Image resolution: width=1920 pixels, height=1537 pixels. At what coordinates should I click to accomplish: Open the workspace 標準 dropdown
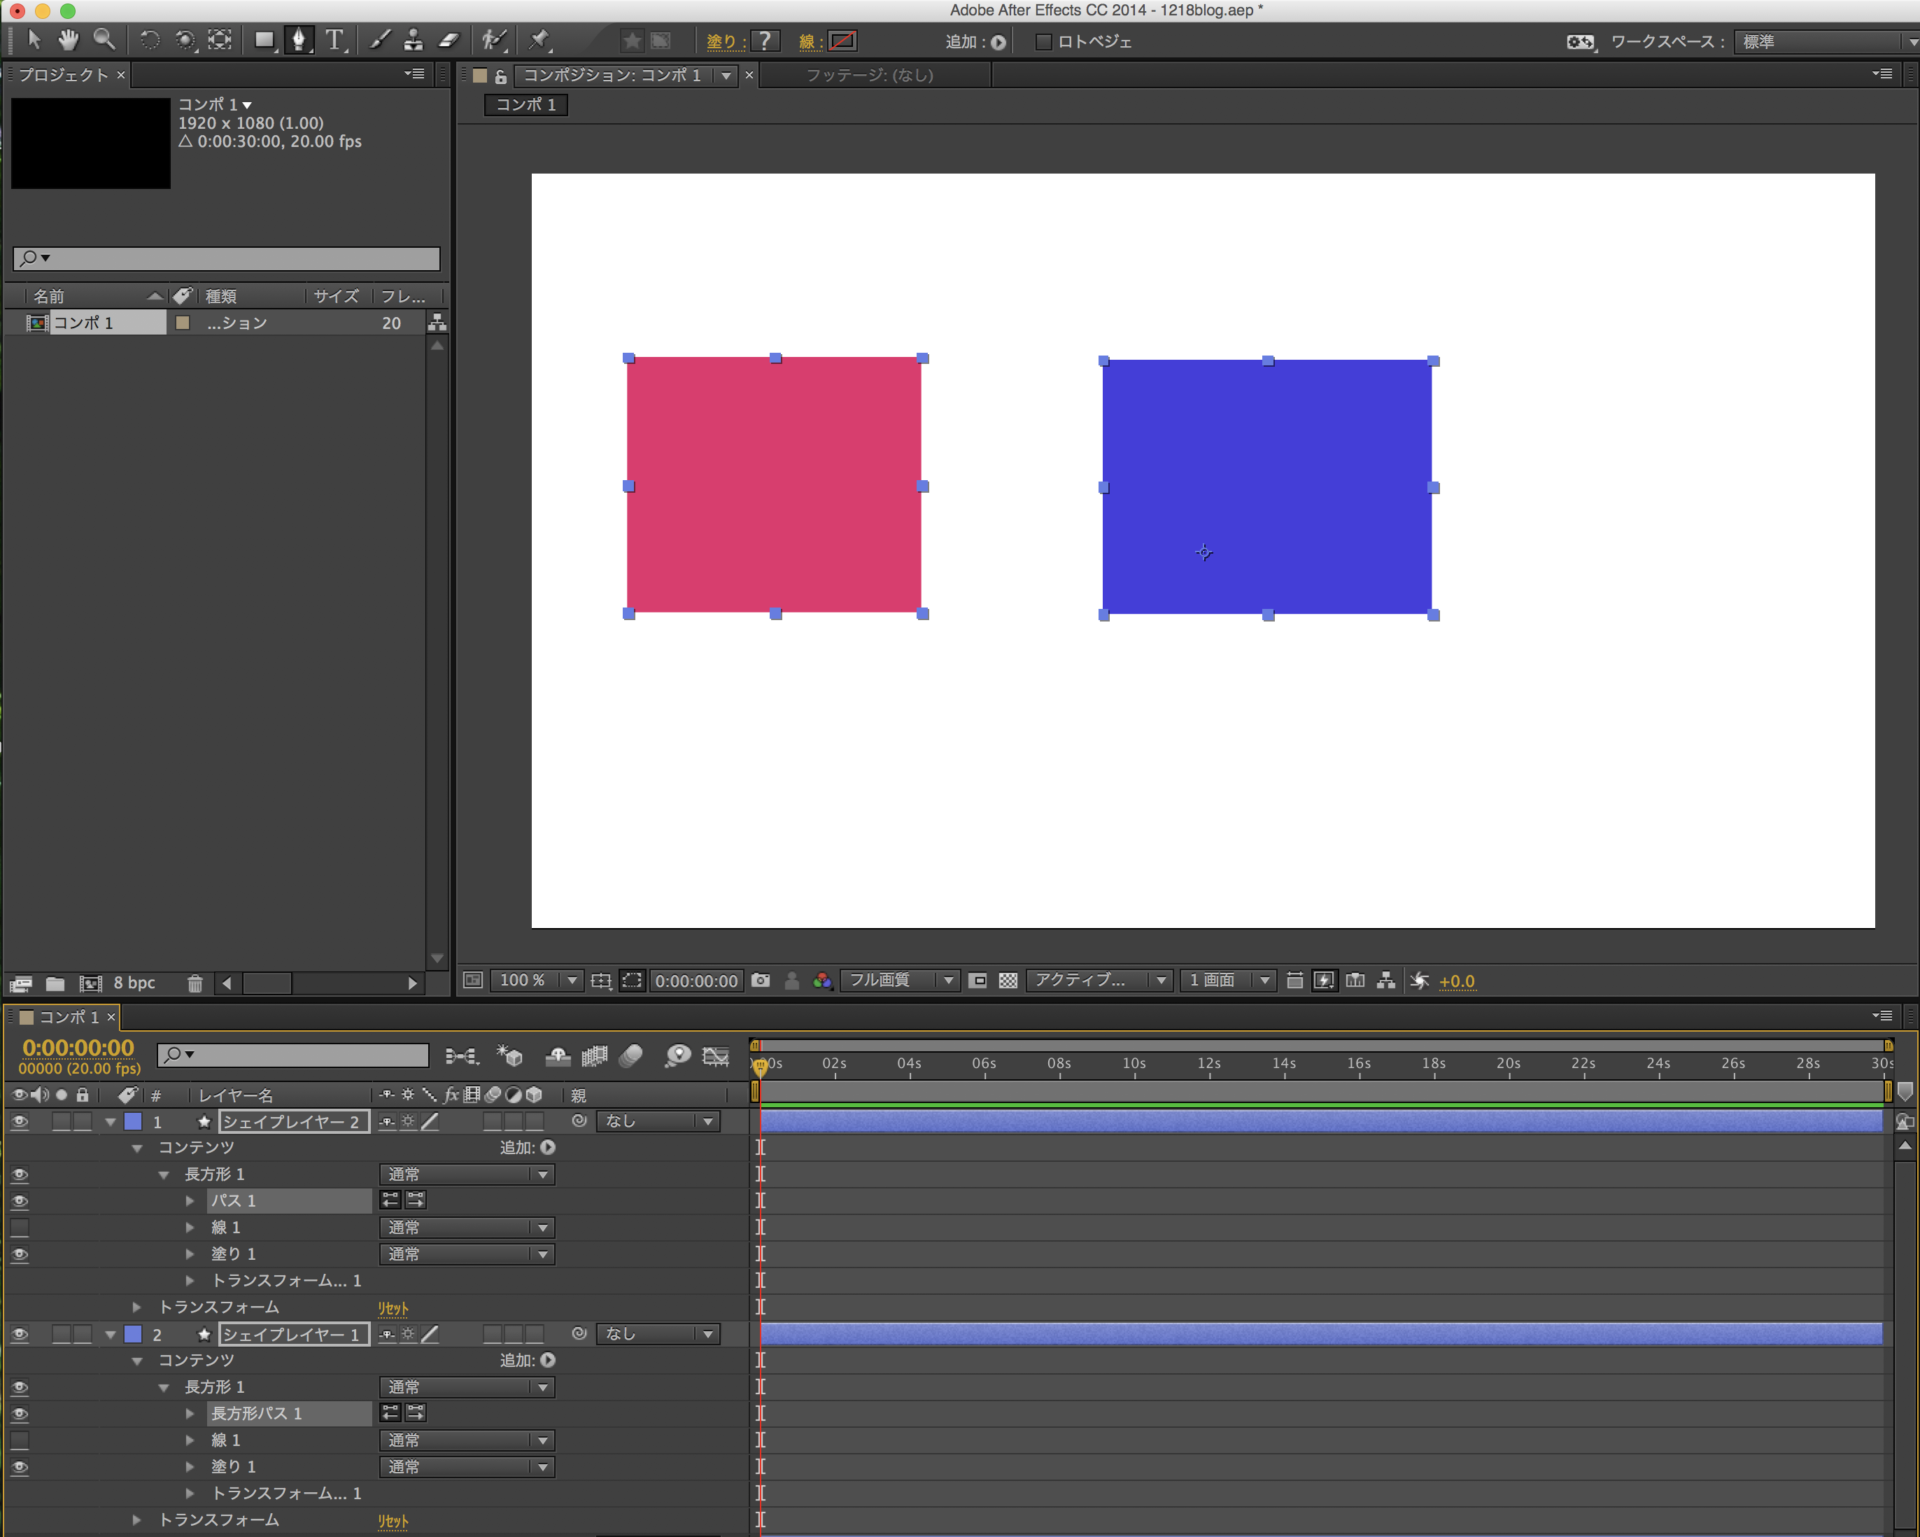point(1826,41)
